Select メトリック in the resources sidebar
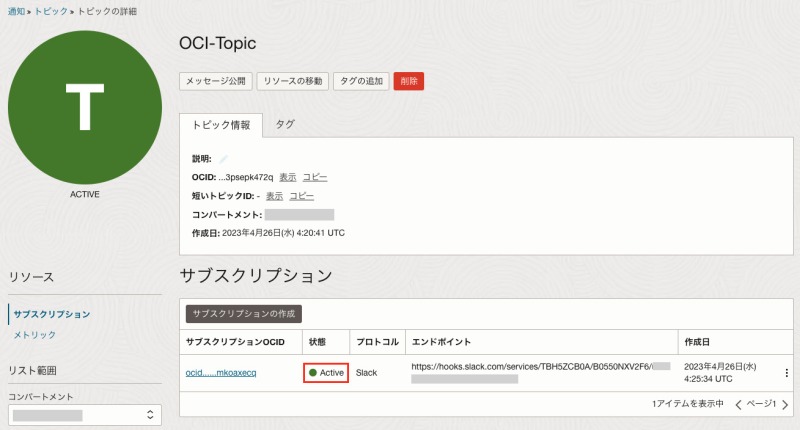This screenshot has width=800, height=430. coord(35,335)
